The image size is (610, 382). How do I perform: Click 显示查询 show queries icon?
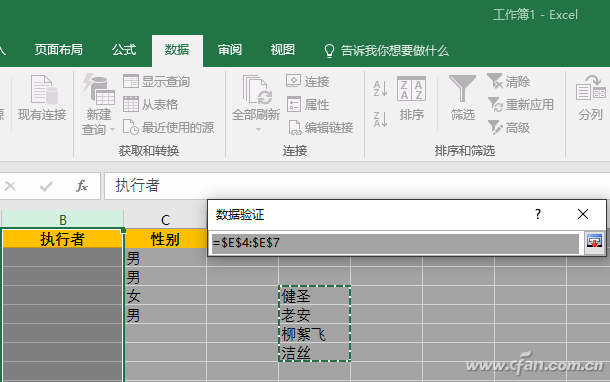131,81
